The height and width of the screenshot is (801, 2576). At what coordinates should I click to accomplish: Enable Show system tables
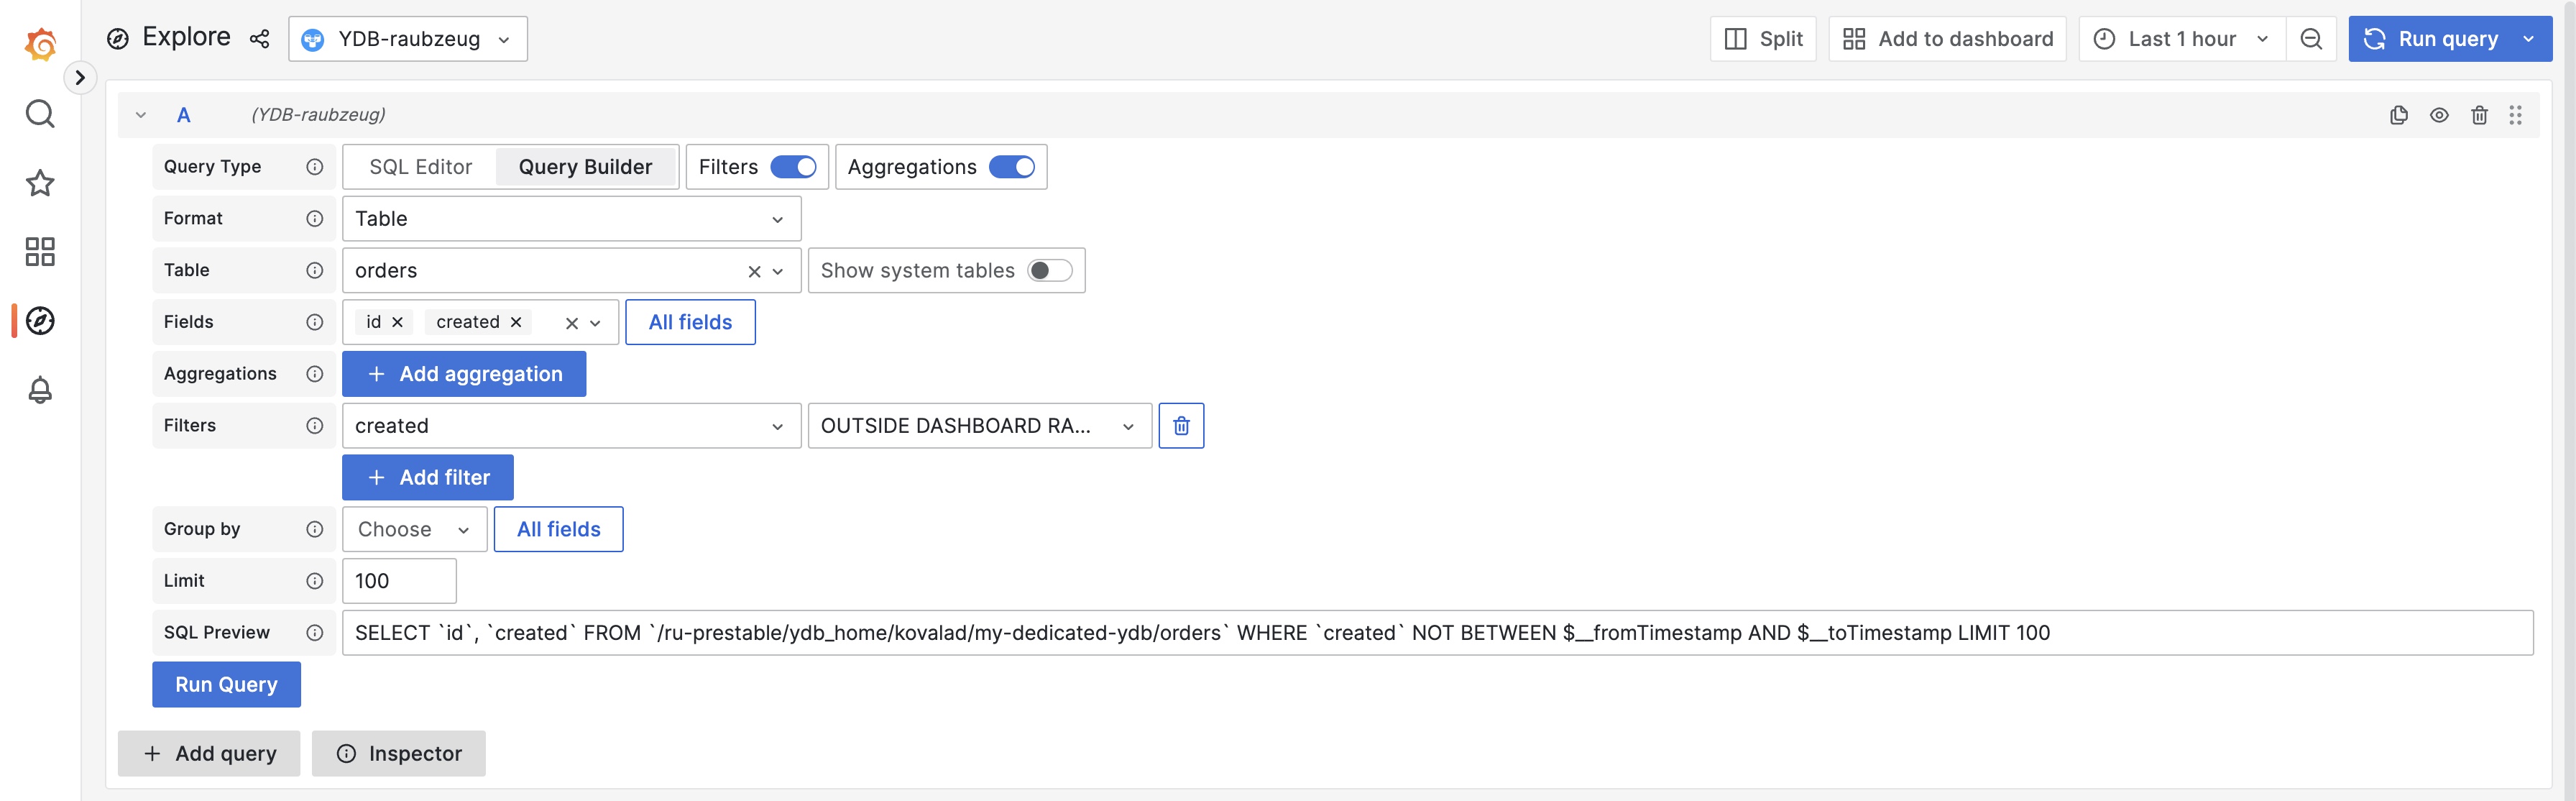point(1050,270)
